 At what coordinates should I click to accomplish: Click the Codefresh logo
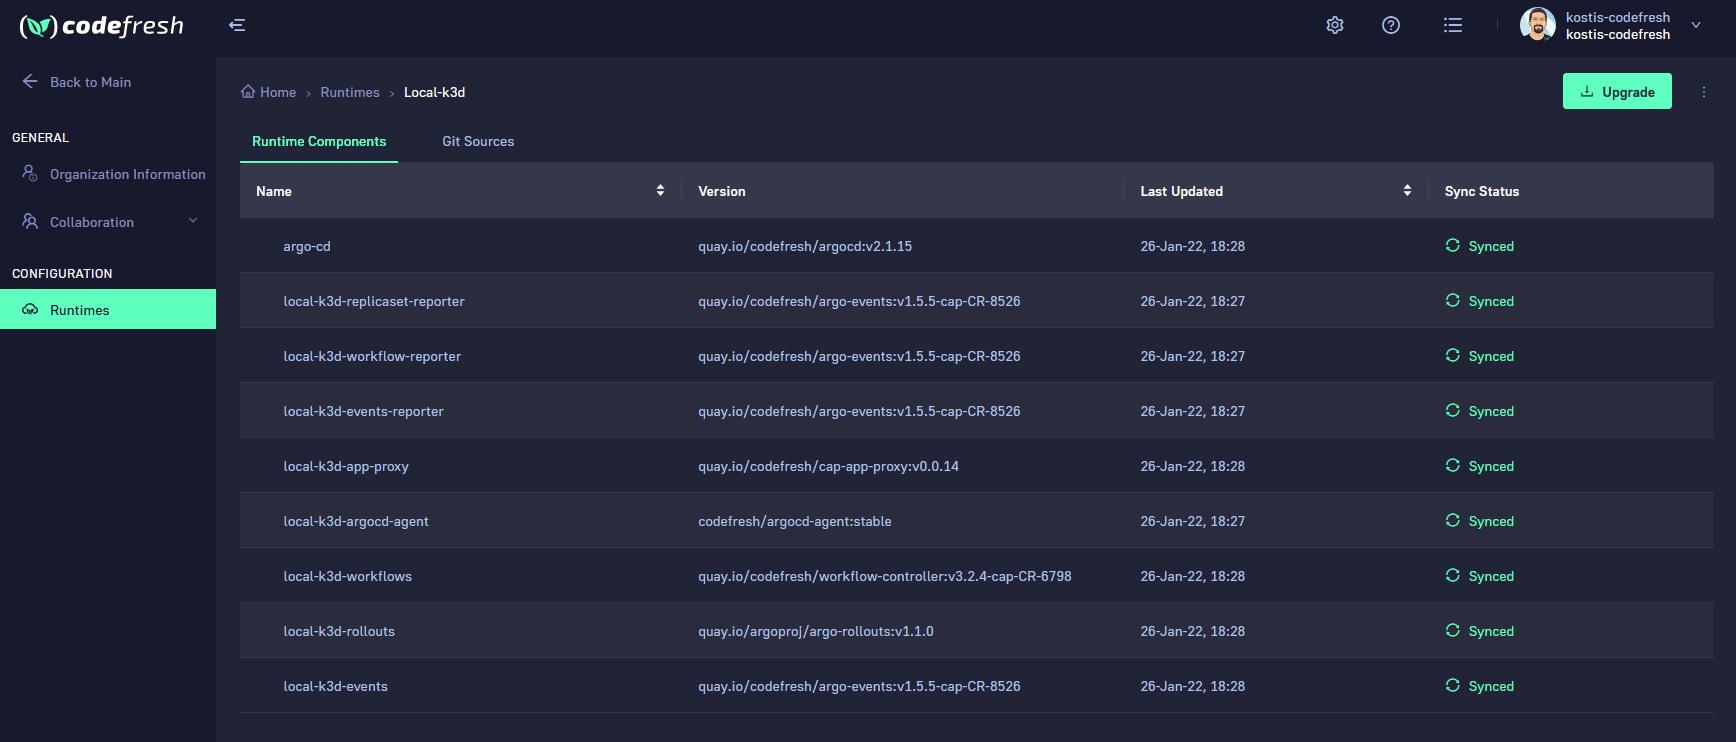[x=102, y=26]
